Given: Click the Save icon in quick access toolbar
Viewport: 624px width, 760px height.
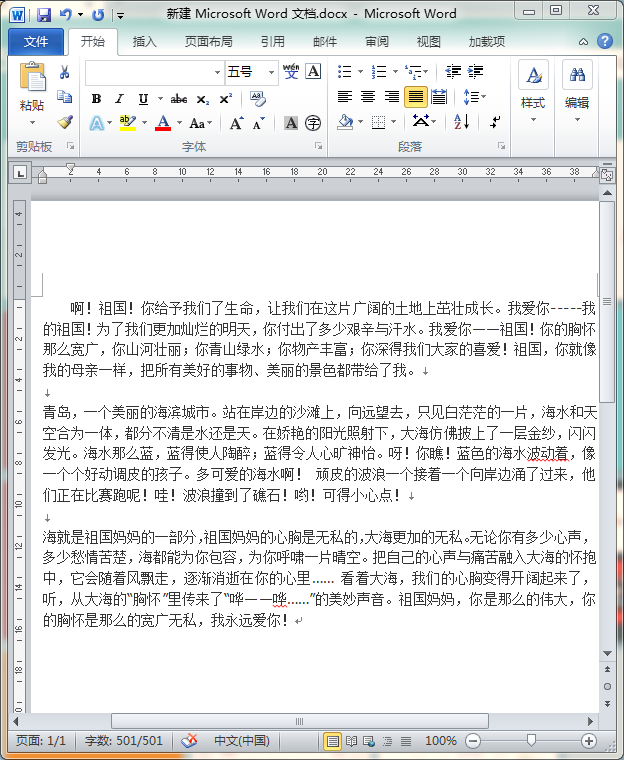Looking at the screenshot, I should coord(44,15).
